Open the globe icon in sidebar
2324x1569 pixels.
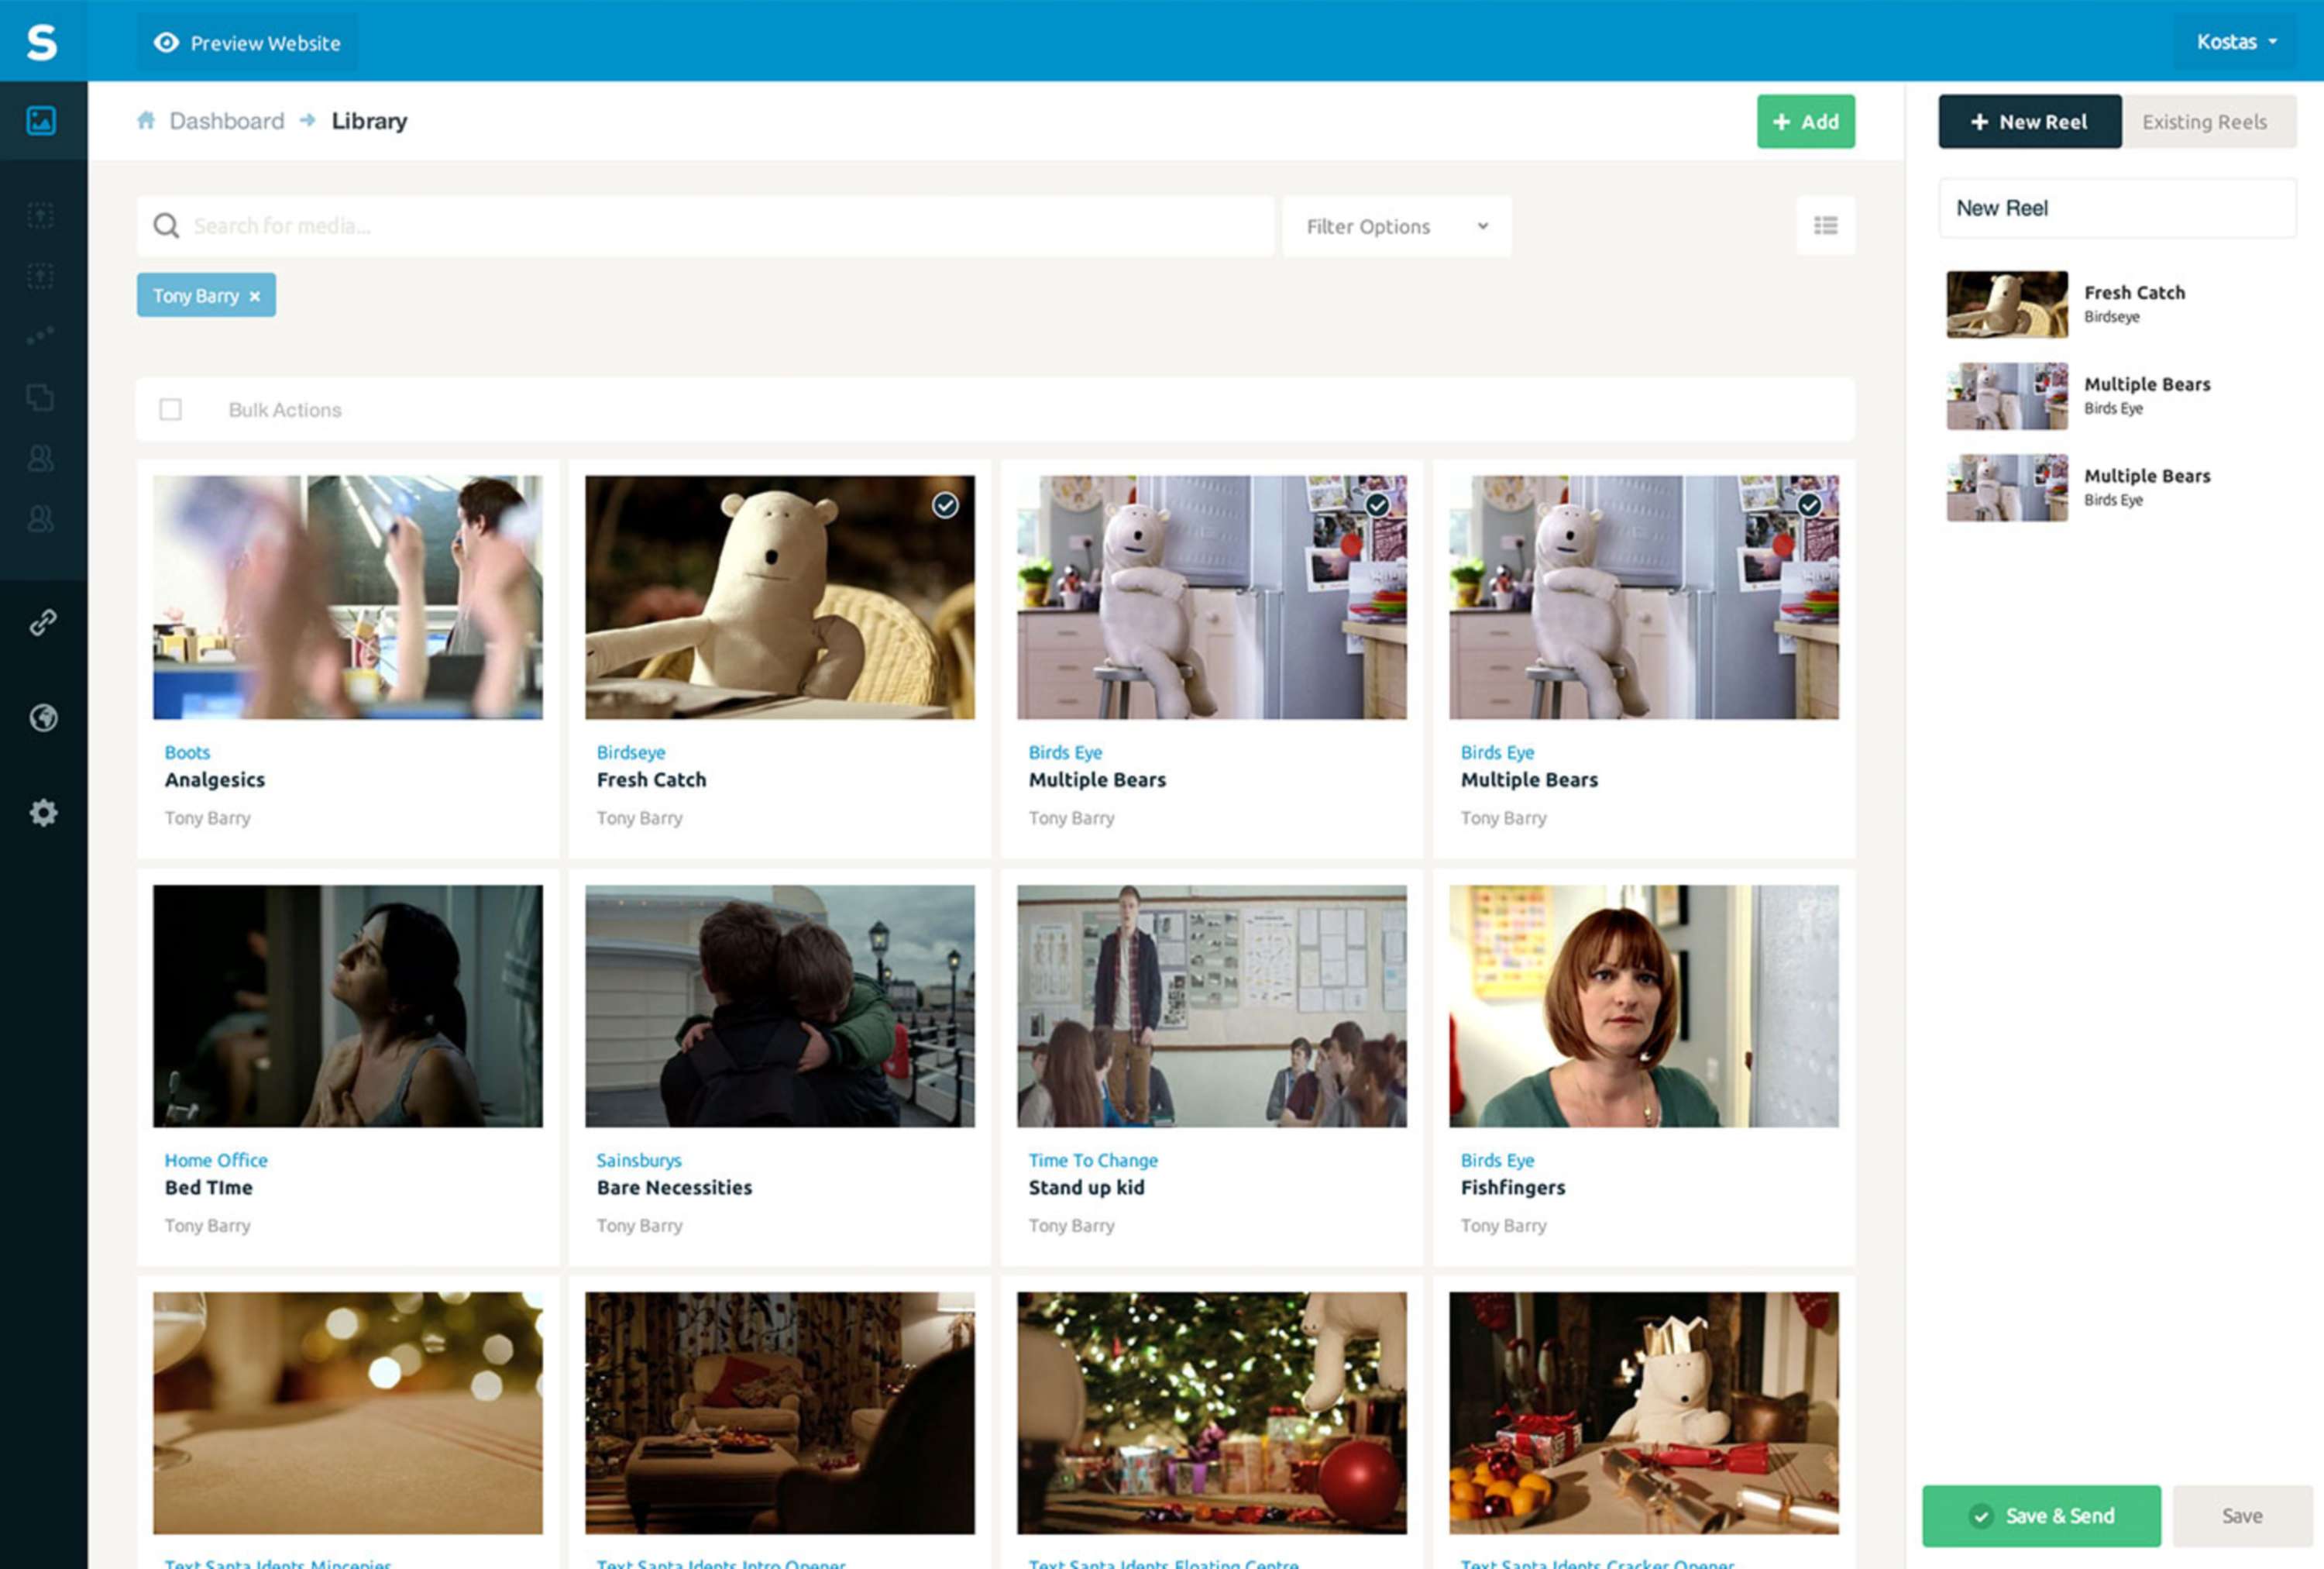tap(43, 718)
